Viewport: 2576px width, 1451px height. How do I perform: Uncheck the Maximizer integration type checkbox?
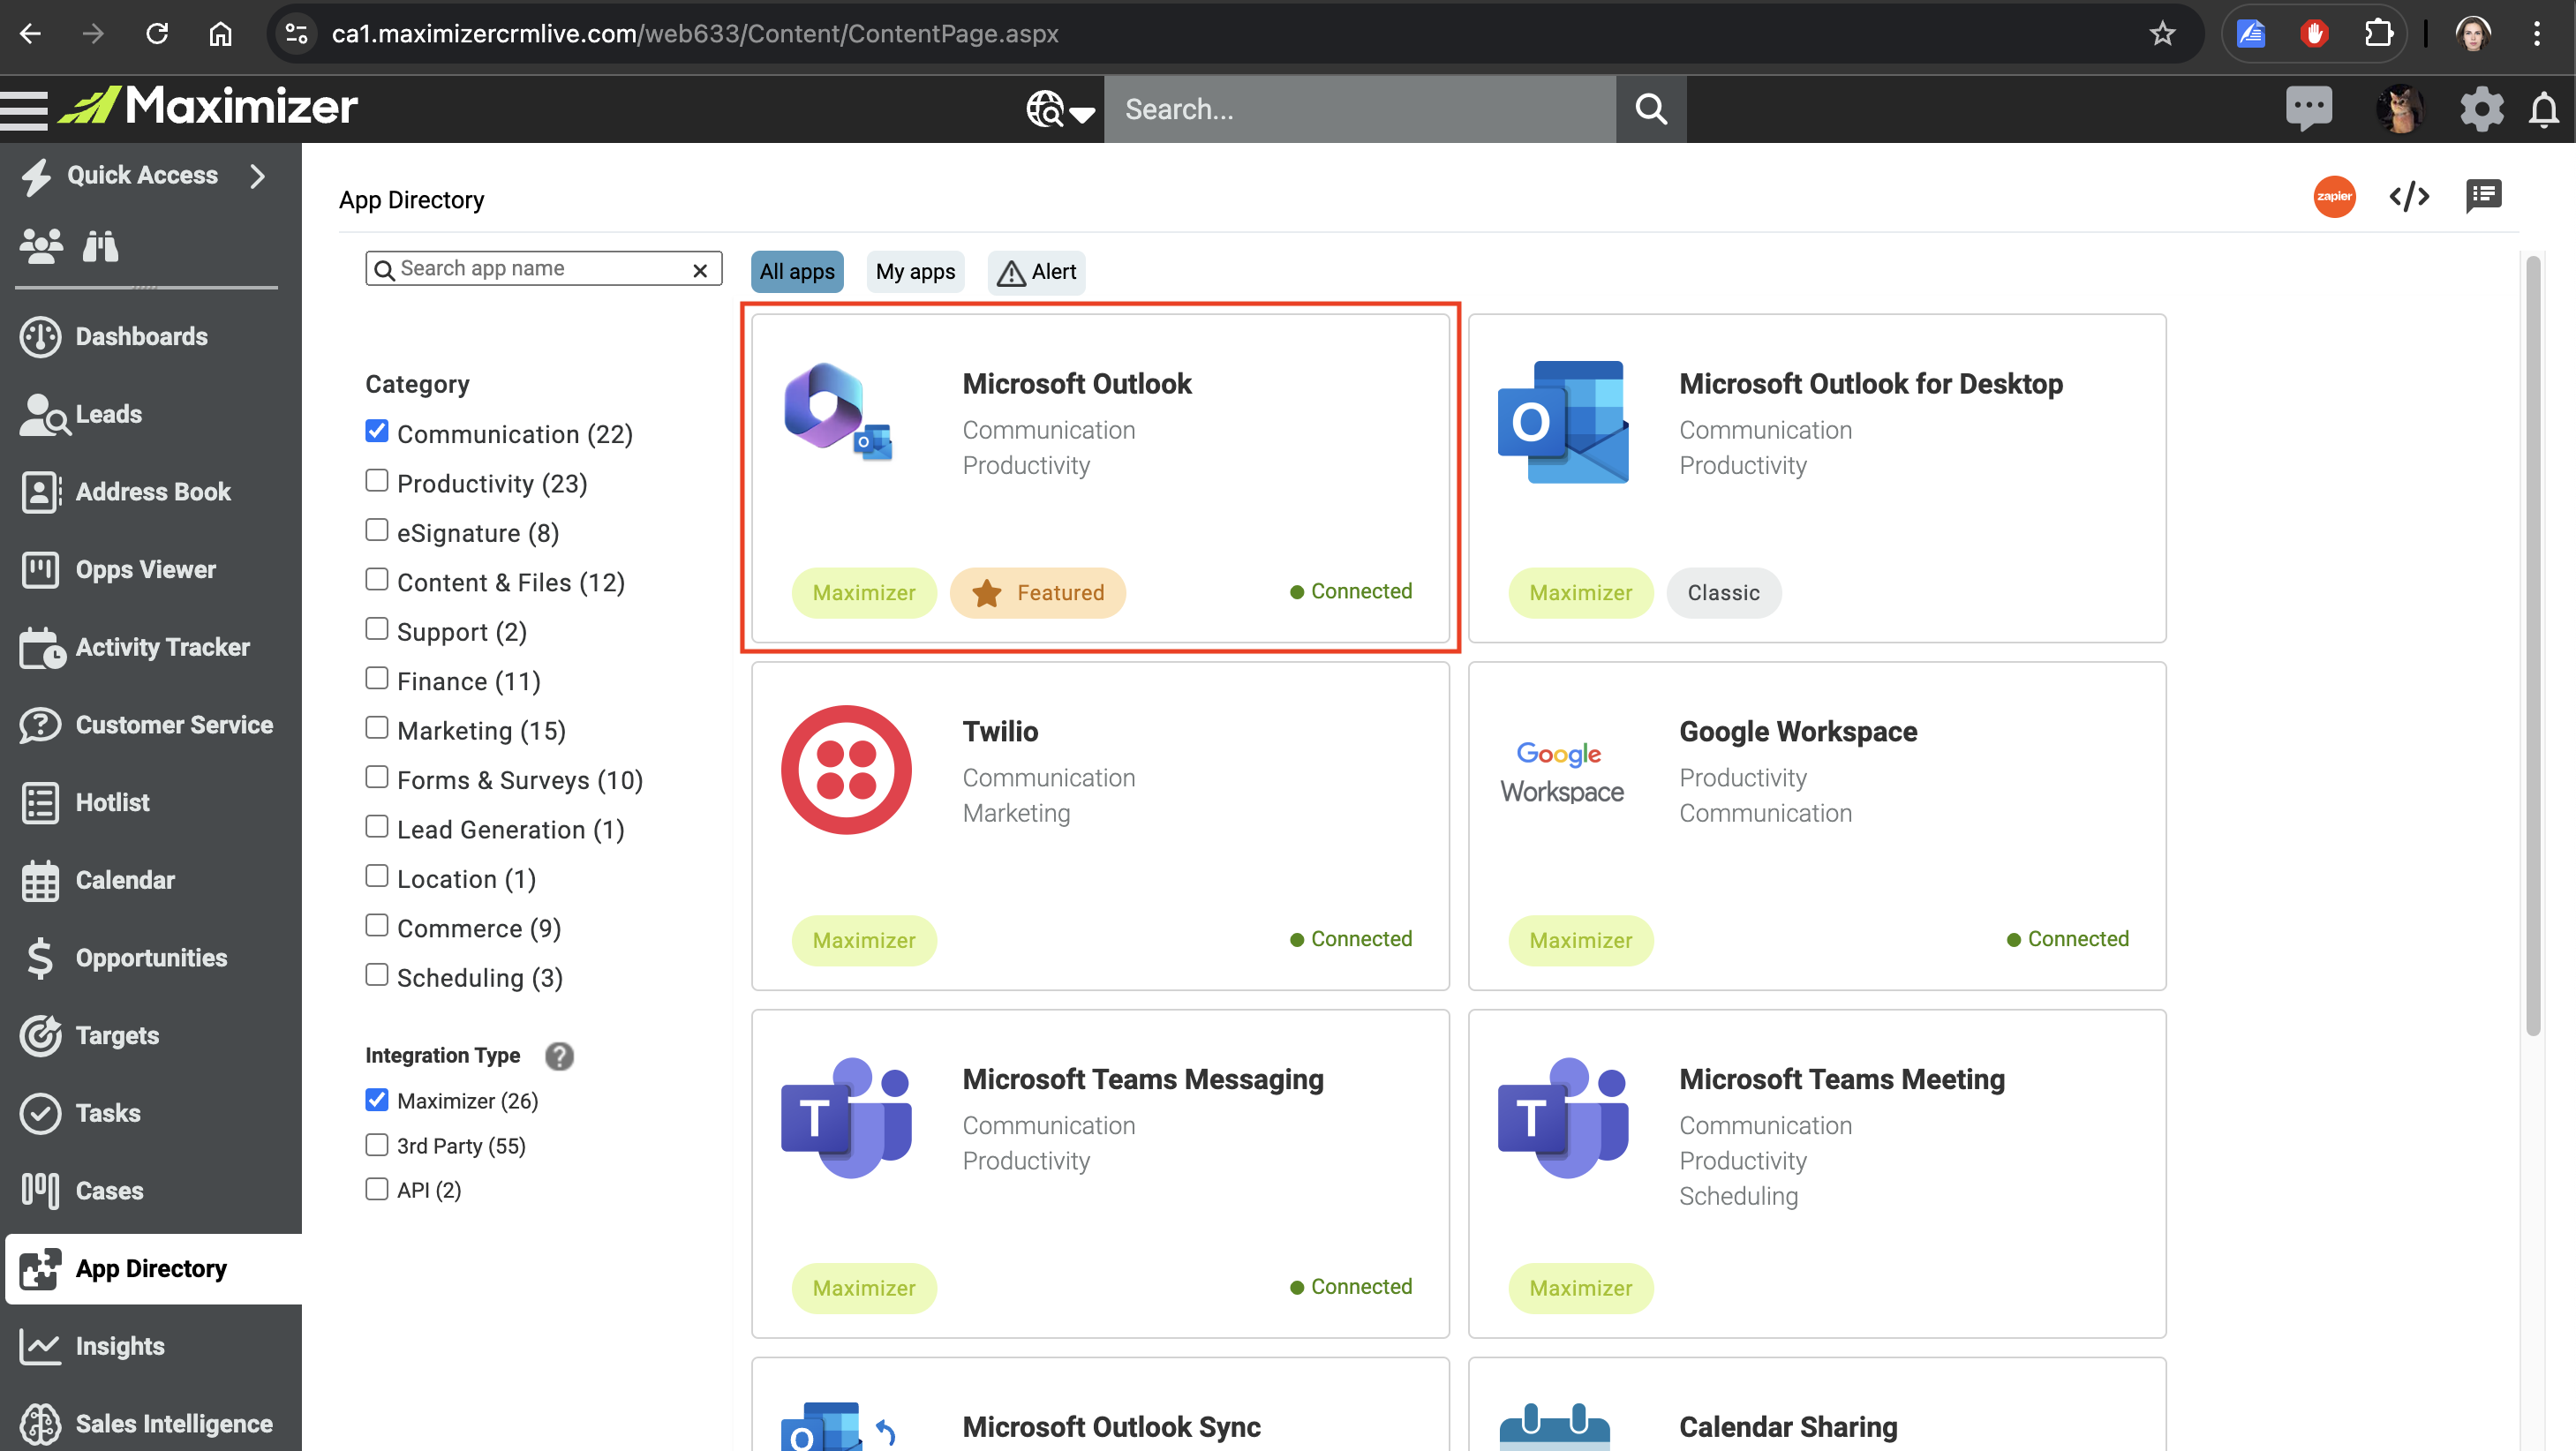pos(377,1100)
